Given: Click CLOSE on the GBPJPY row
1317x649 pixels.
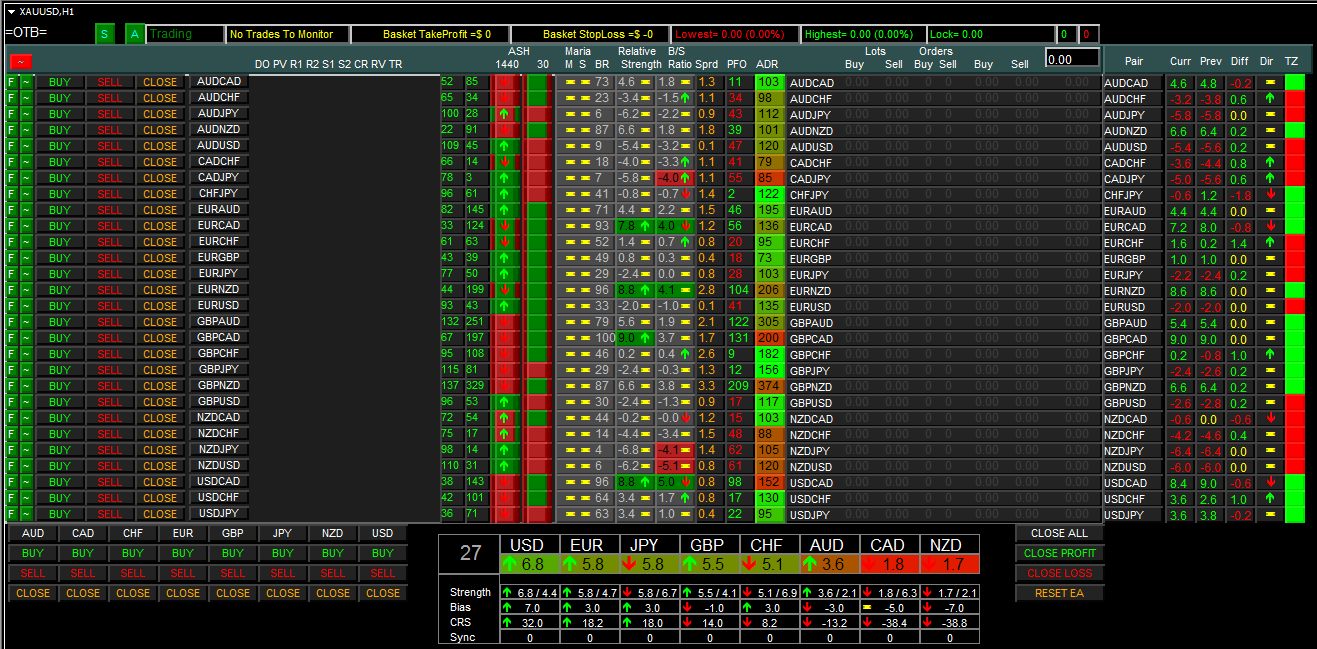Looking at the screenshot, I should [x=160, y=370].
